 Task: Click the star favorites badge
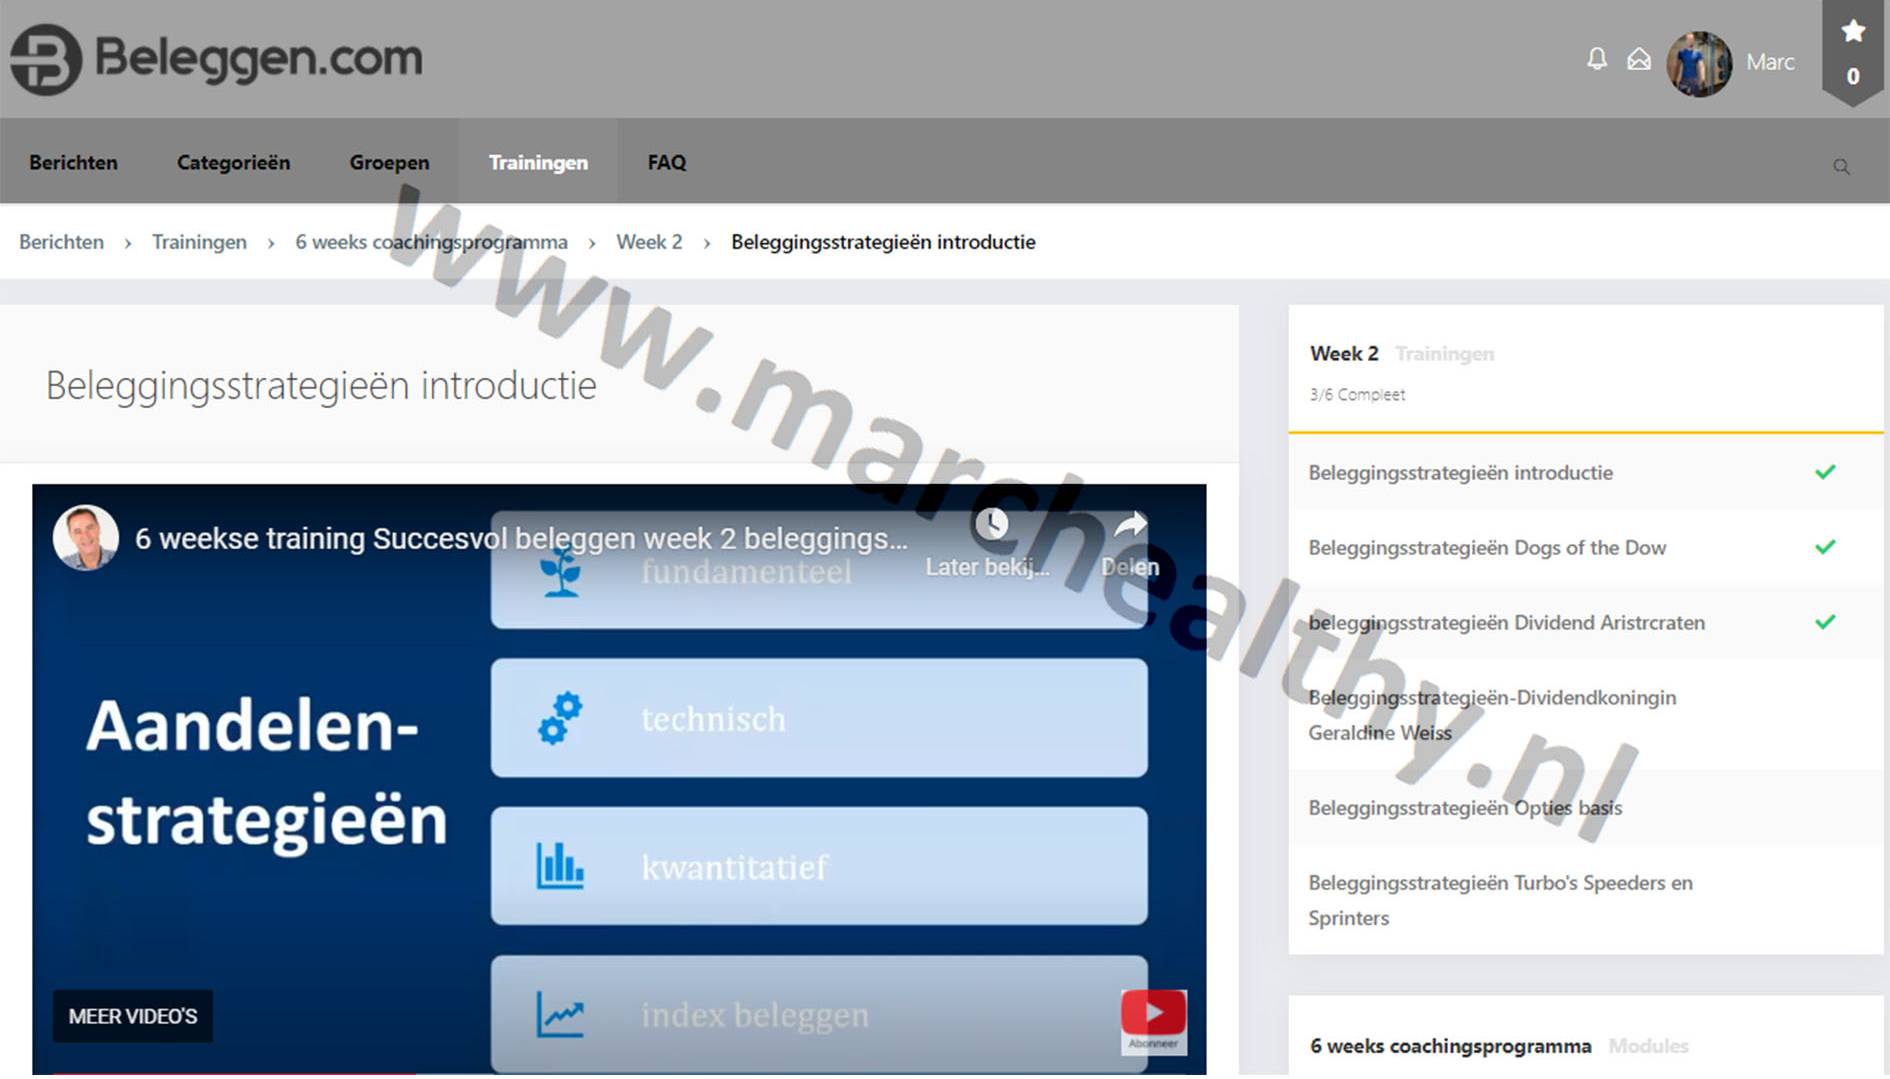[x=1853, y=50]
